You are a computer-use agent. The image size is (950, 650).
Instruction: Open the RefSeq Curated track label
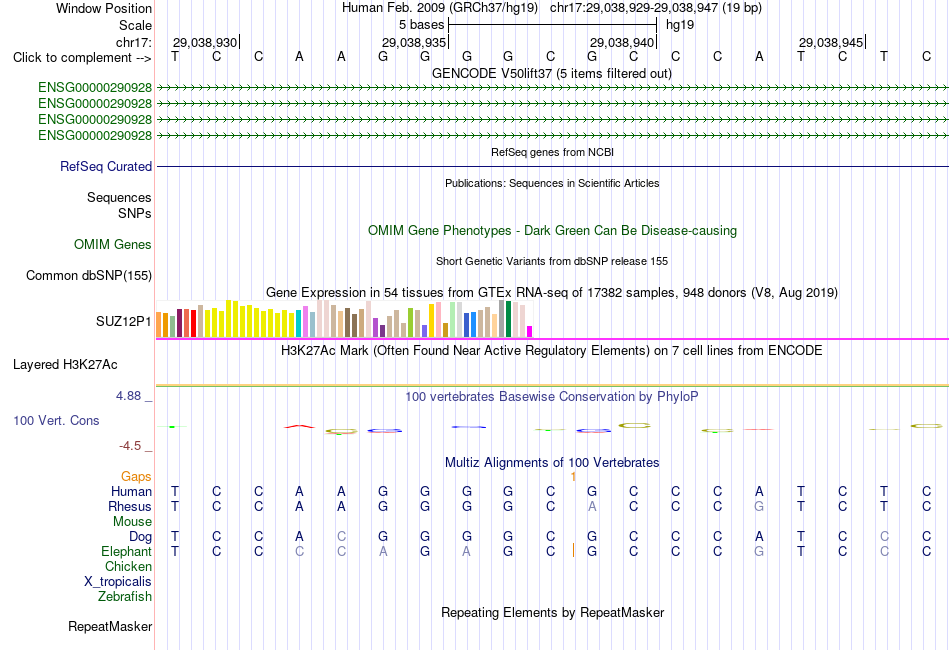tap(106, 166)
